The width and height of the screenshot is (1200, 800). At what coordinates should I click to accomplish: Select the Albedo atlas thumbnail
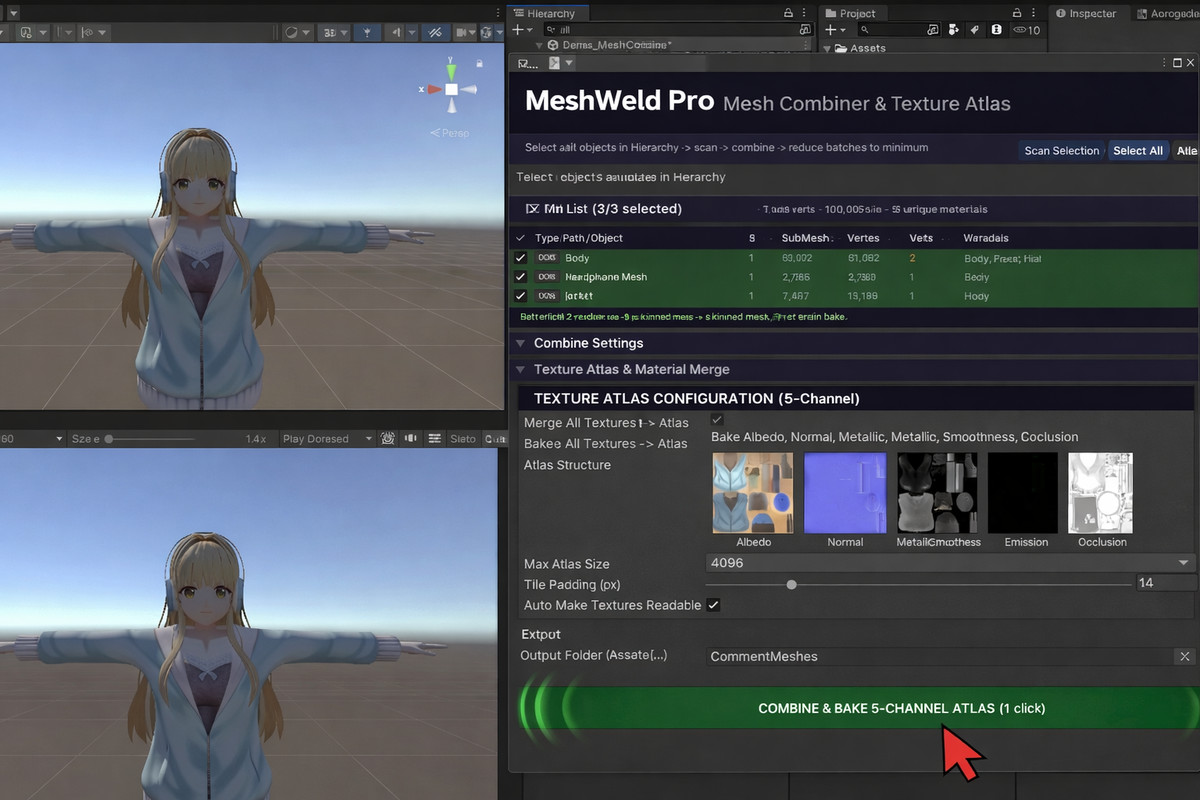pos(753,492)
